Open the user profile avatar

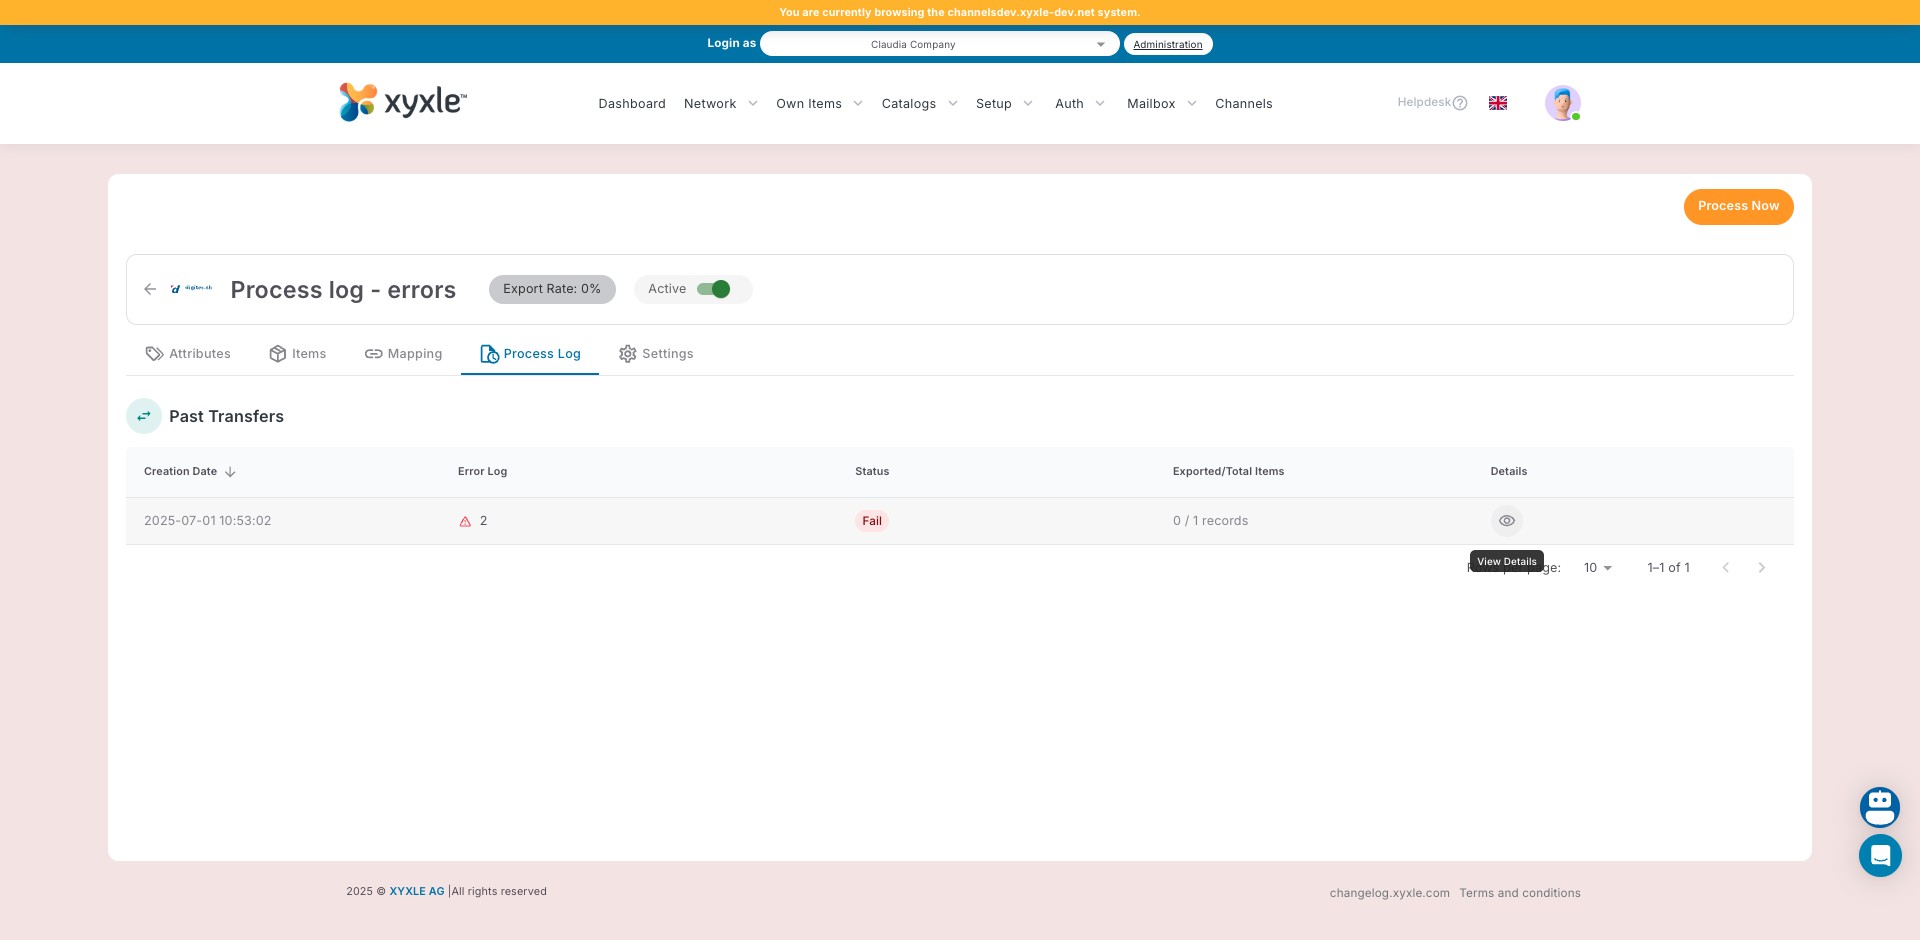1561,103
